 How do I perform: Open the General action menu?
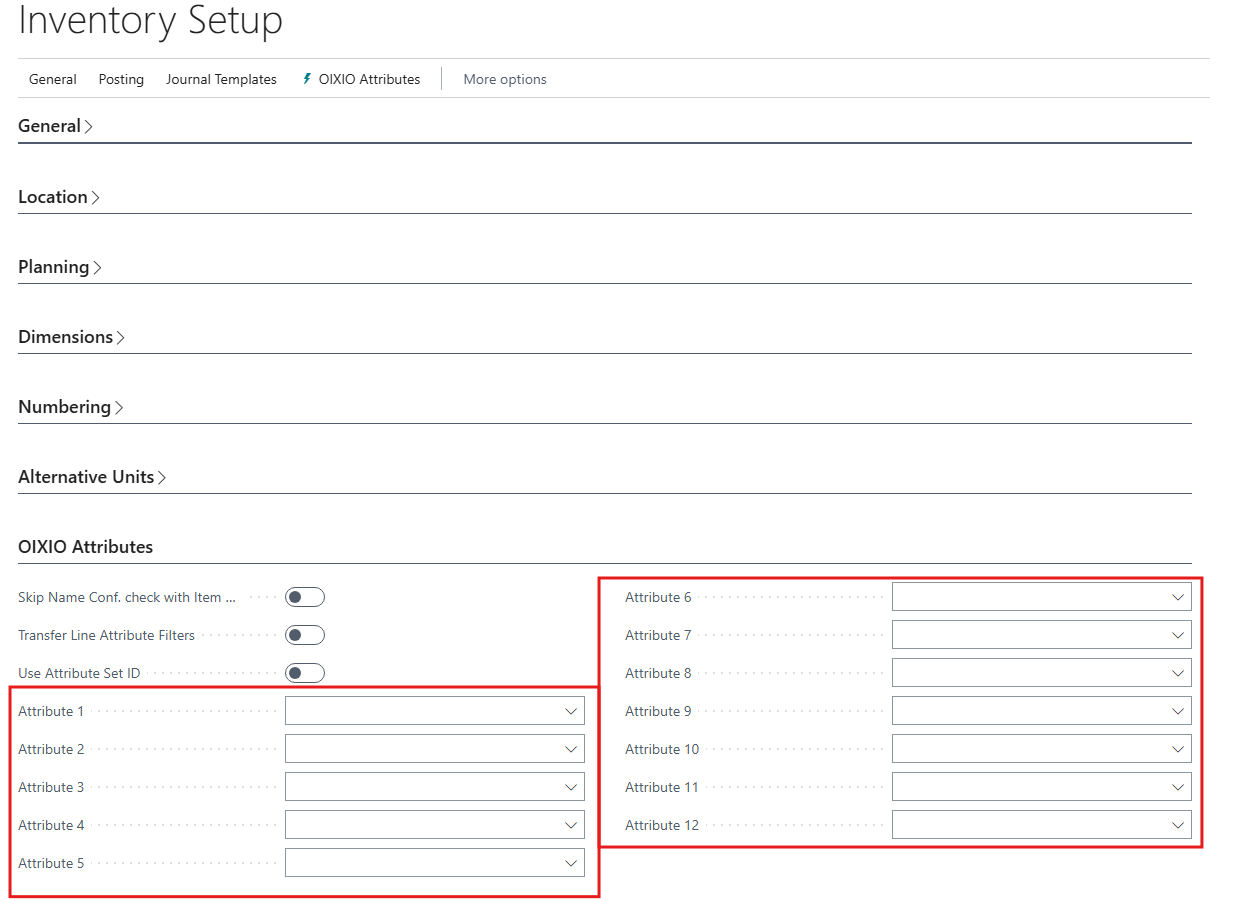(53, 79)
